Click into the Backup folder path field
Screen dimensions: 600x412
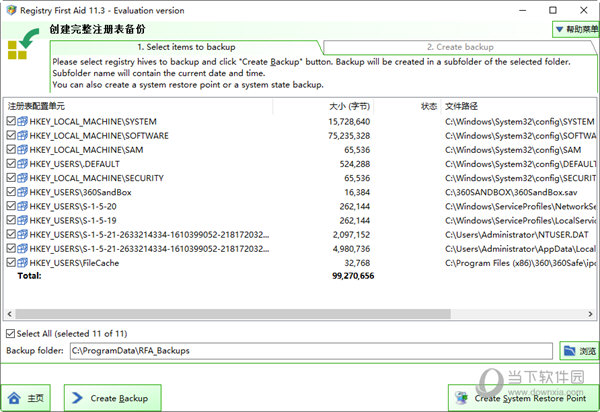pyautogui.click(x=311, y=351)
